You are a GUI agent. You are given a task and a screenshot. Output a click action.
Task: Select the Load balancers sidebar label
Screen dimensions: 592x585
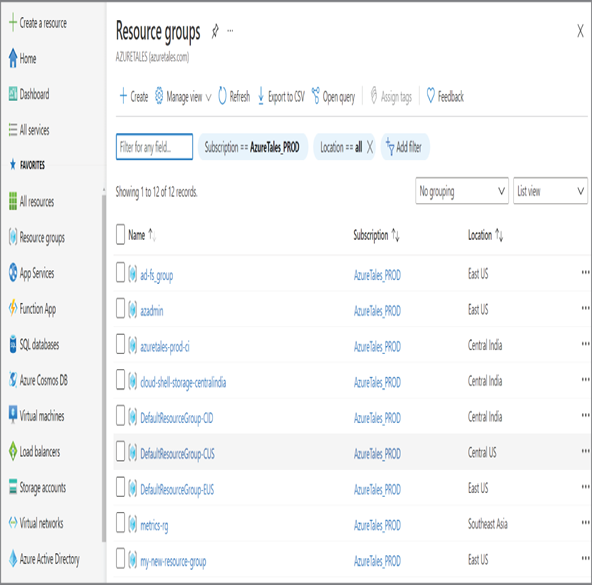point(40,451)
